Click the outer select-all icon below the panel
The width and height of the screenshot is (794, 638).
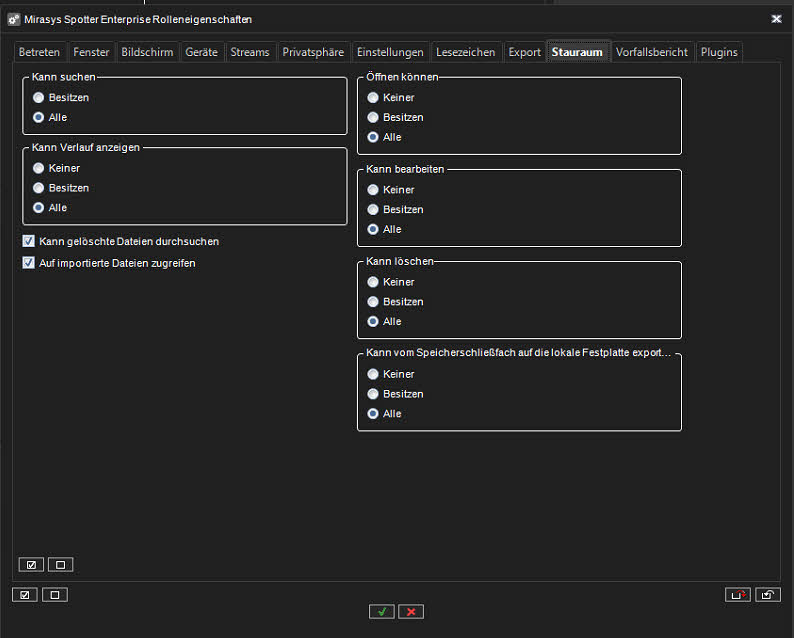(24, 594)
